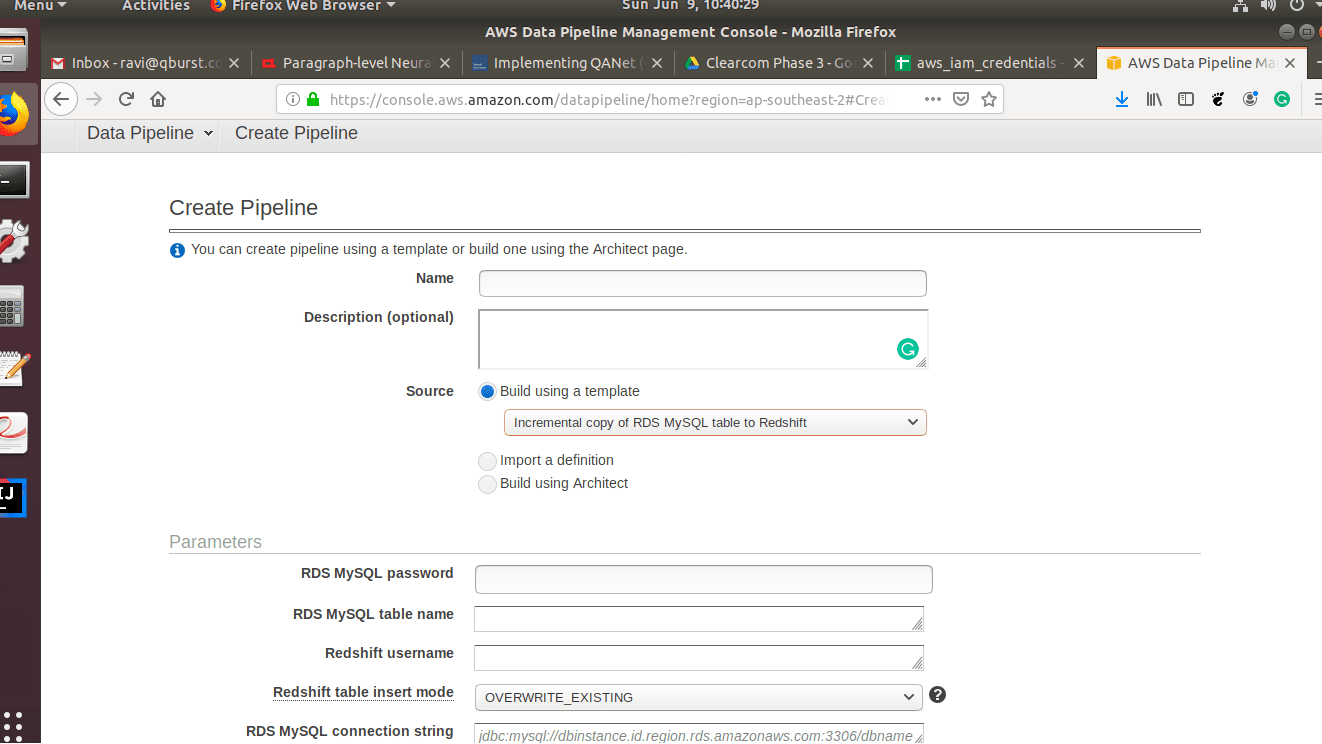Close the Inbox Gmail tab

(234, 63)
